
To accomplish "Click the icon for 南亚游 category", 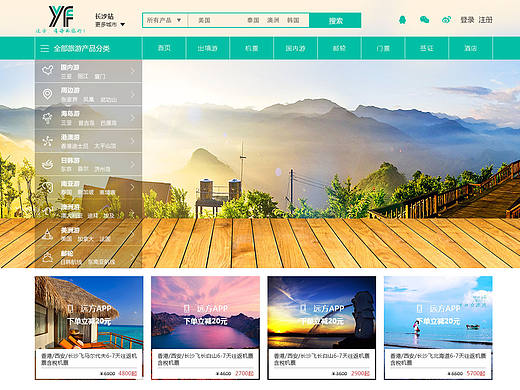I will 47,187.
